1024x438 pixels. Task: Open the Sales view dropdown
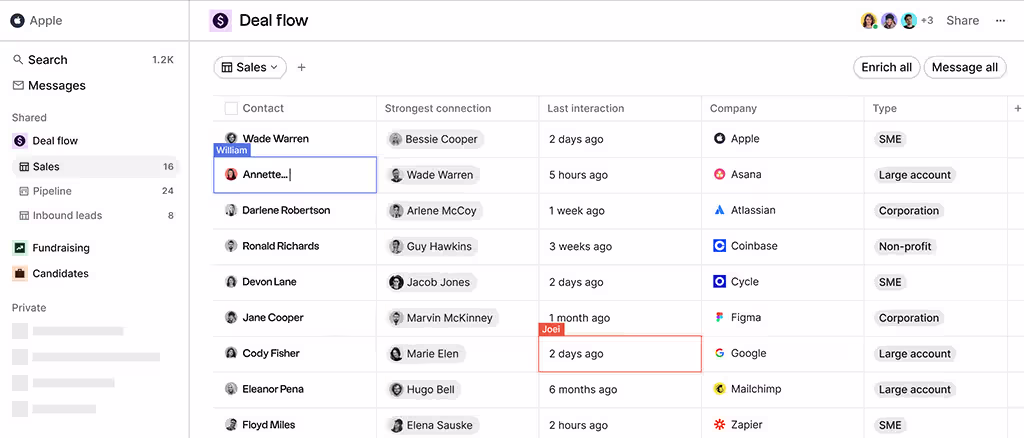click(x=250, y=67)
